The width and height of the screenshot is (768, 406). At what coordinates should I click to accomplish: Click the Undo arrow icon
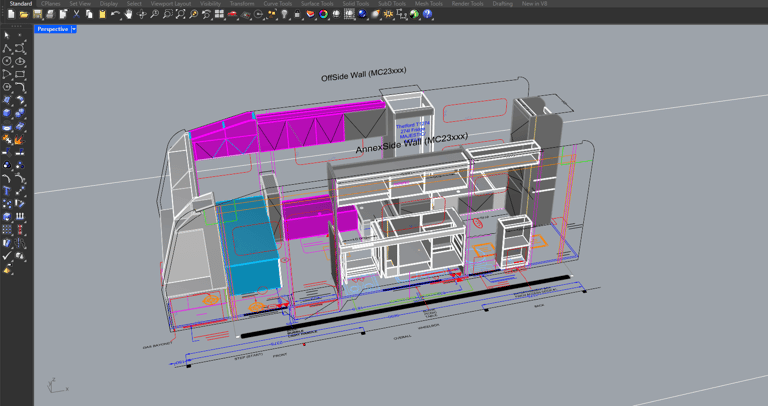[115, 15]
